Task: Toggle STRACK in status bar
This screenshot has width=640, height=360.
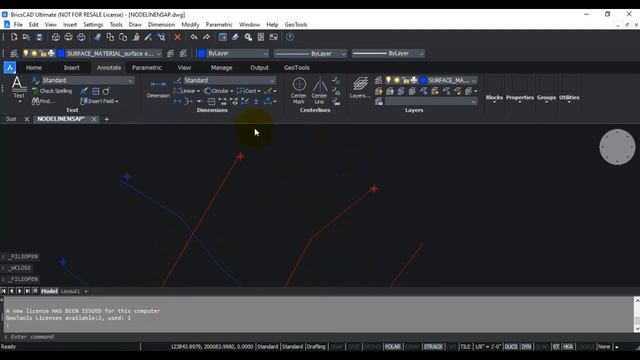Action: point(433,347)
